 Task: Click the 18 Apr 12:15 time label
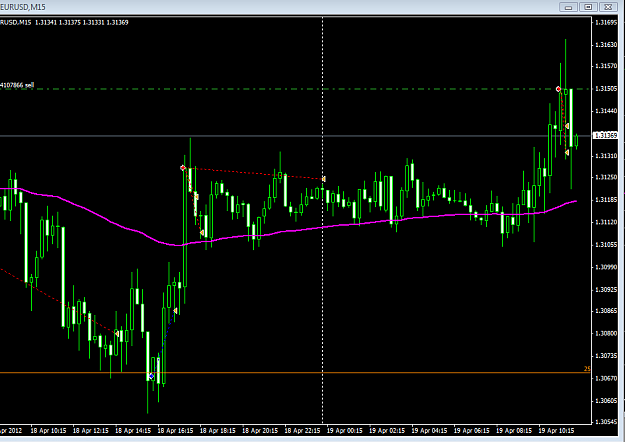coord(90,430)
